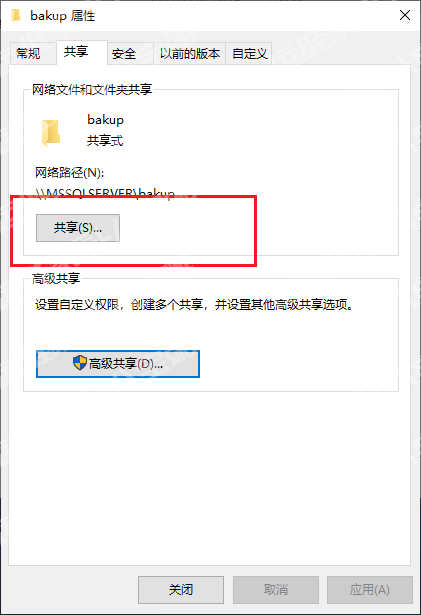Close the bakup 属性 dialog with X

point(405,15)
